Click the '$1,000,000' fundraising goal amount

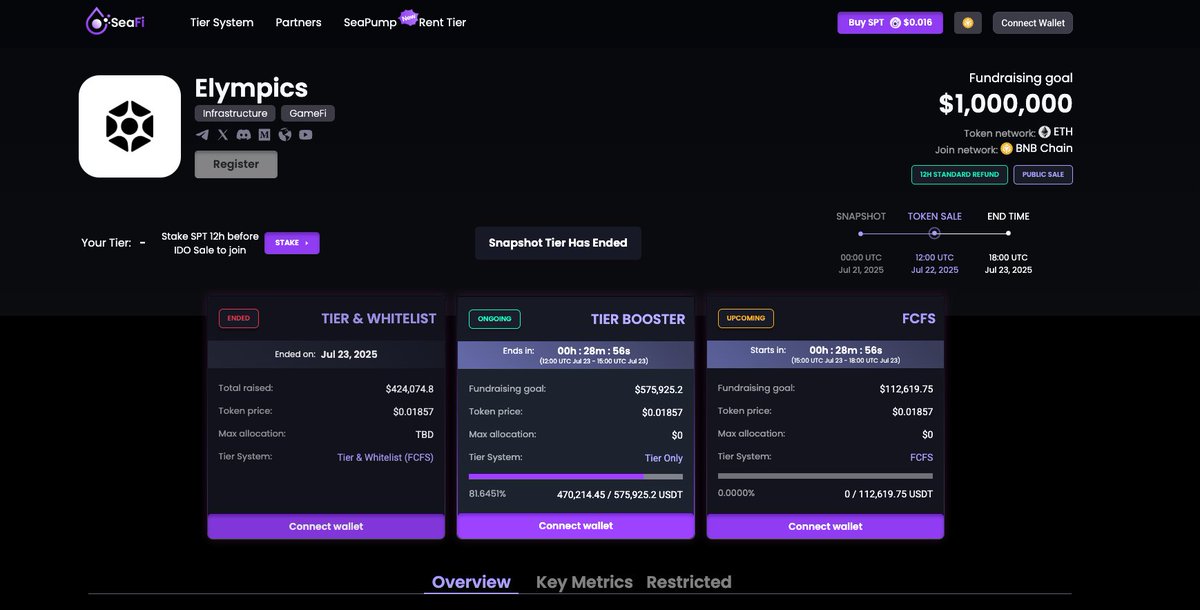[x=1005, y=103]
